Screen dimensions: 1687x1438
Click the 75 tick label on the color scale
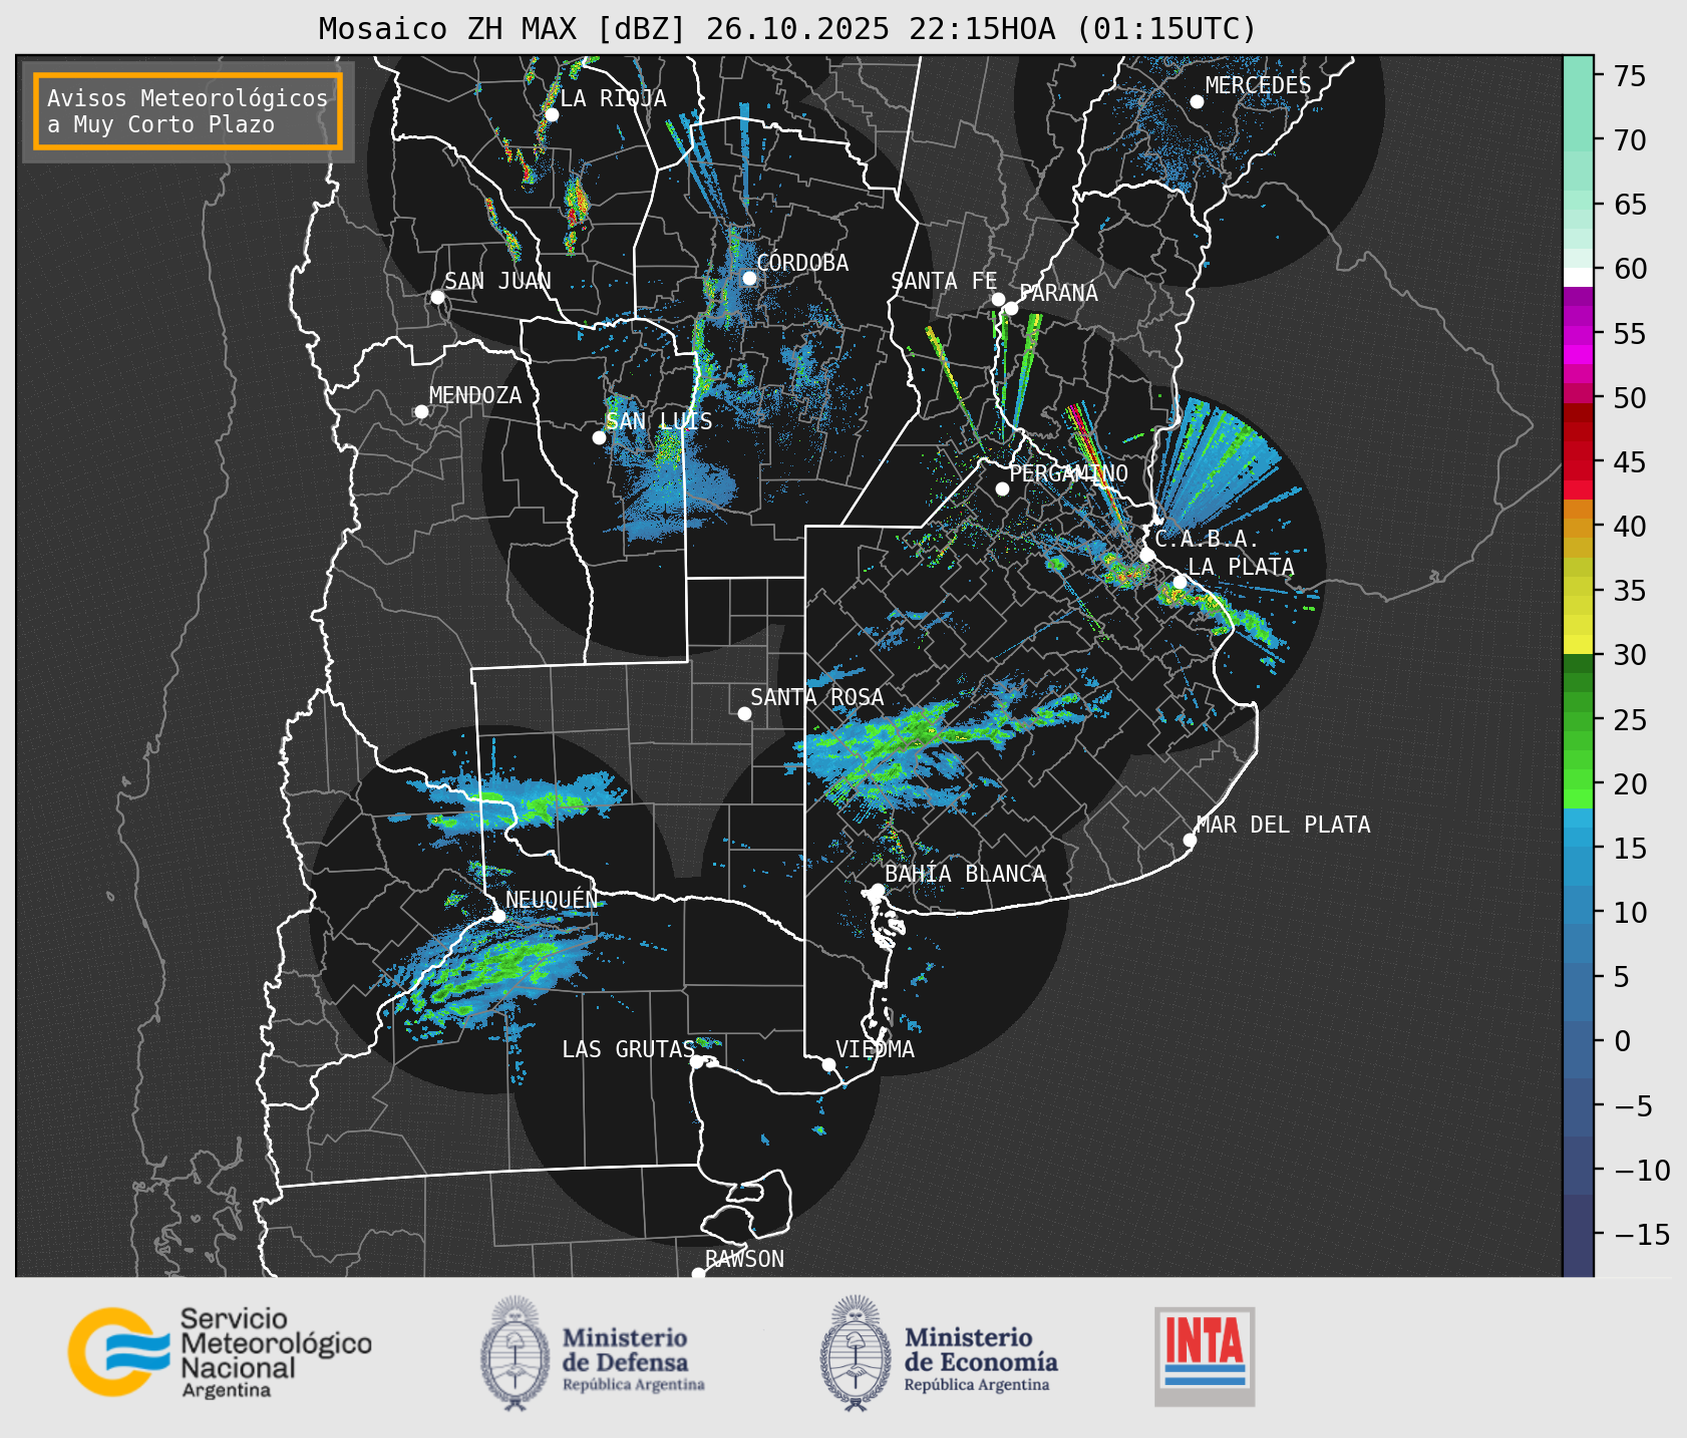[1629, 76]
